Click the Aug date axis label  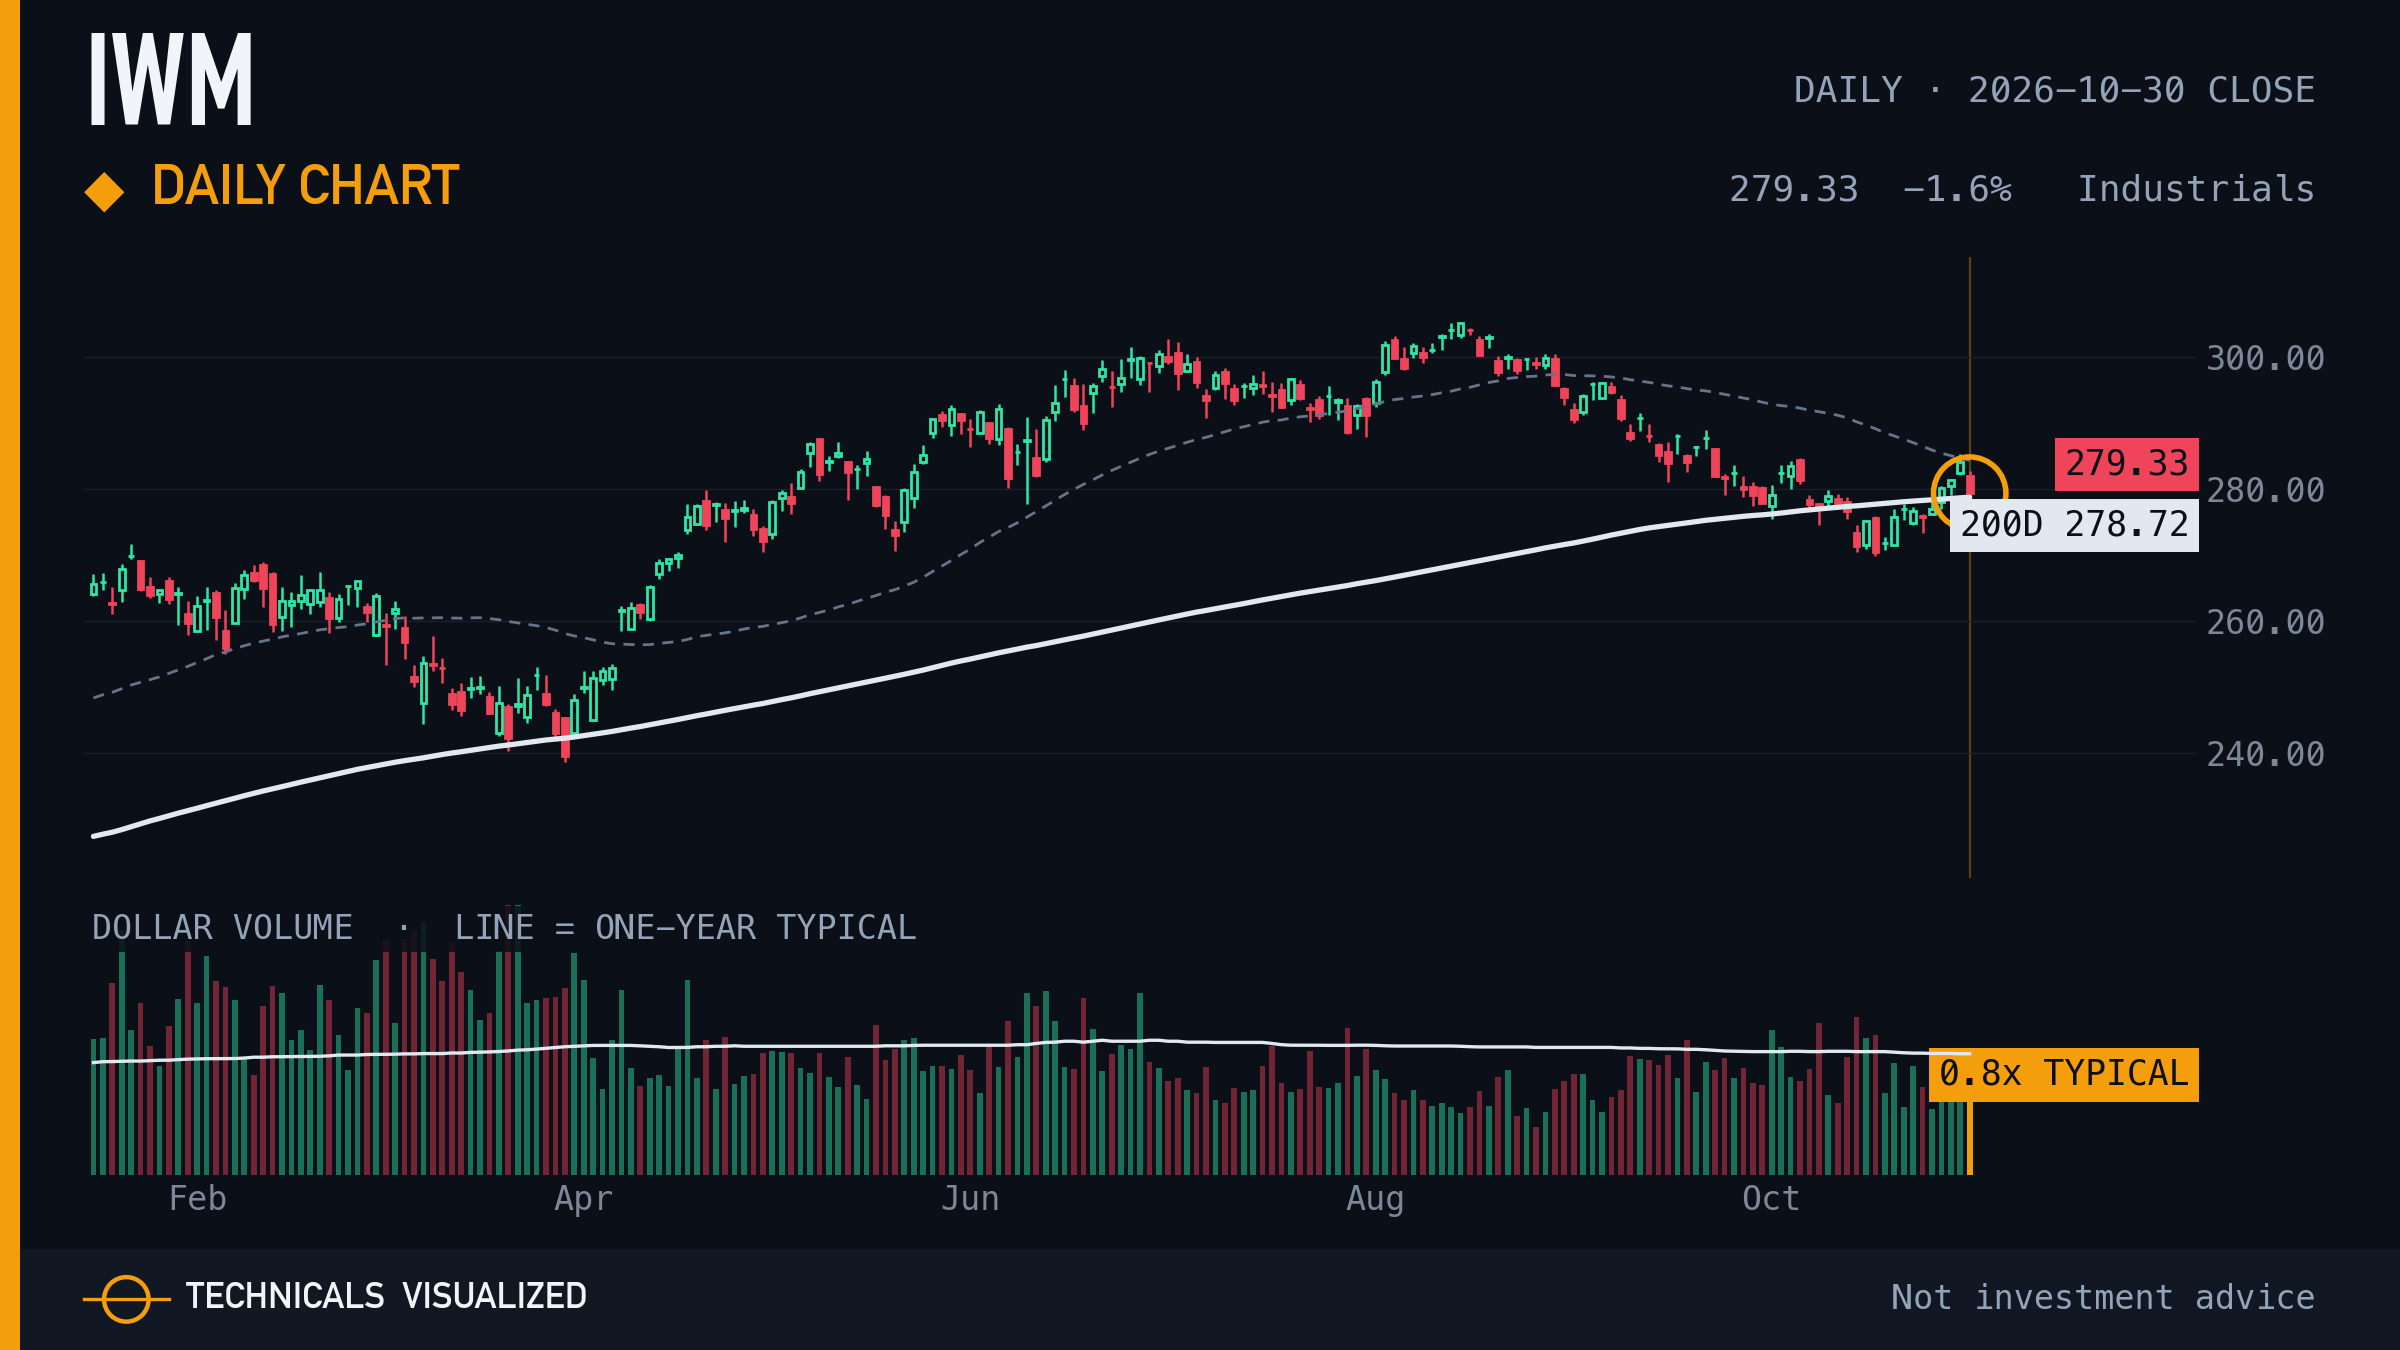(1375, 1199)
